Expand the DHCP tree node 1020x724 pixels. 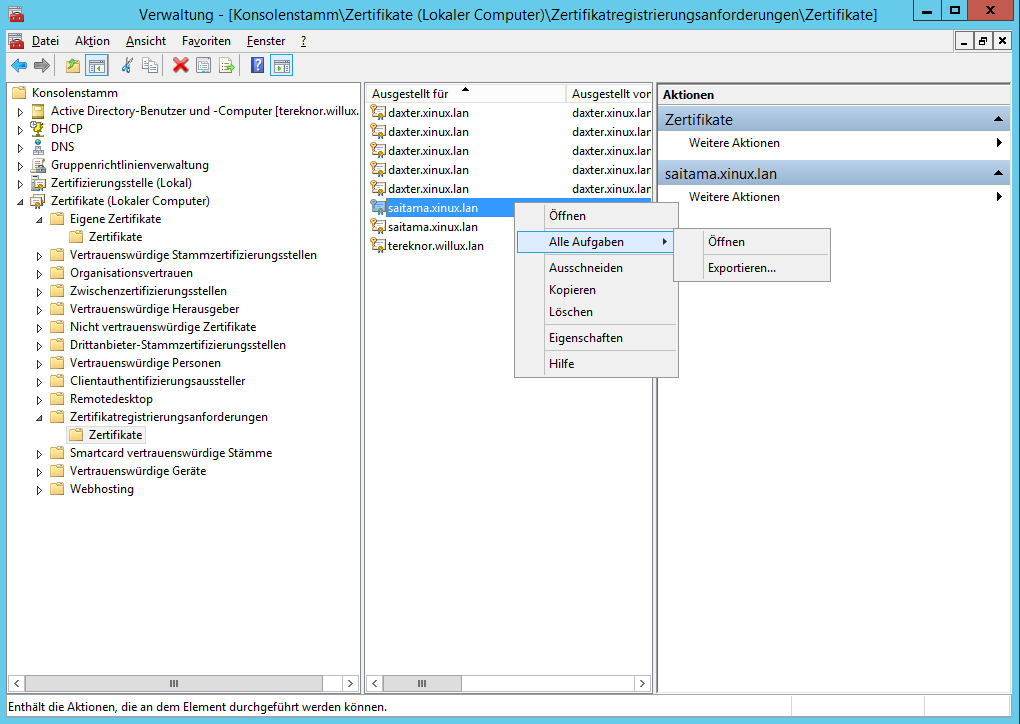[x=19, y=130]
